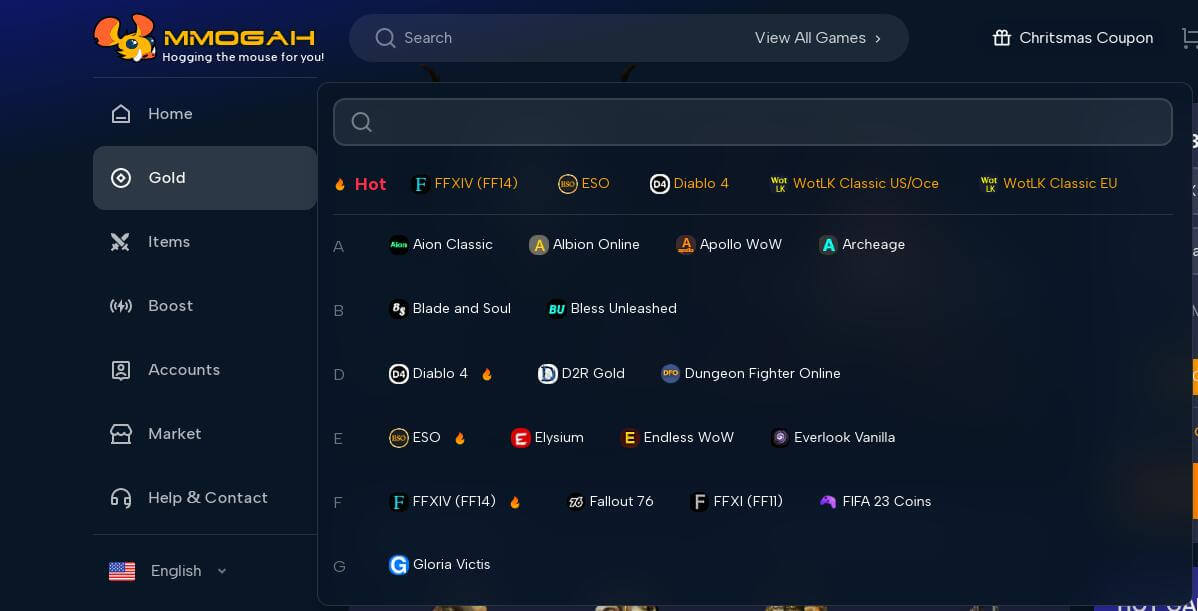Open the English language dropdown
This screenshot has width=1198, height=611.
(168, 571)
